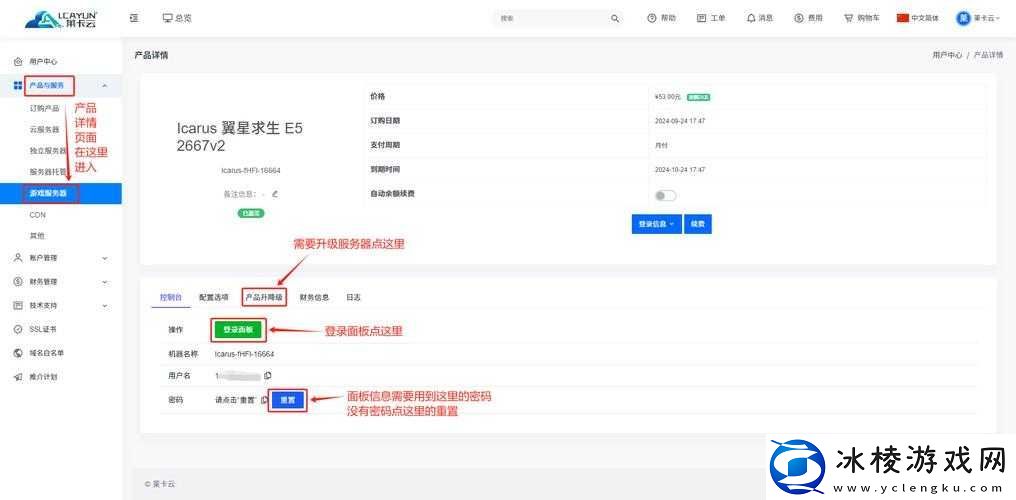This screenshot has width=1016, height=500.
Task: Edit the 备注信息 note with the pencil icon
Action: tap(275, 194)
